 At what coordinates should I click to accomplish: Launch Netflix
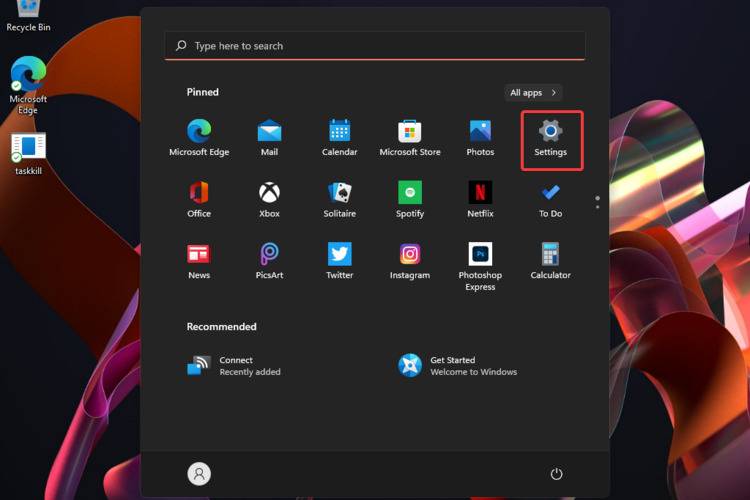tap(480, 198)
